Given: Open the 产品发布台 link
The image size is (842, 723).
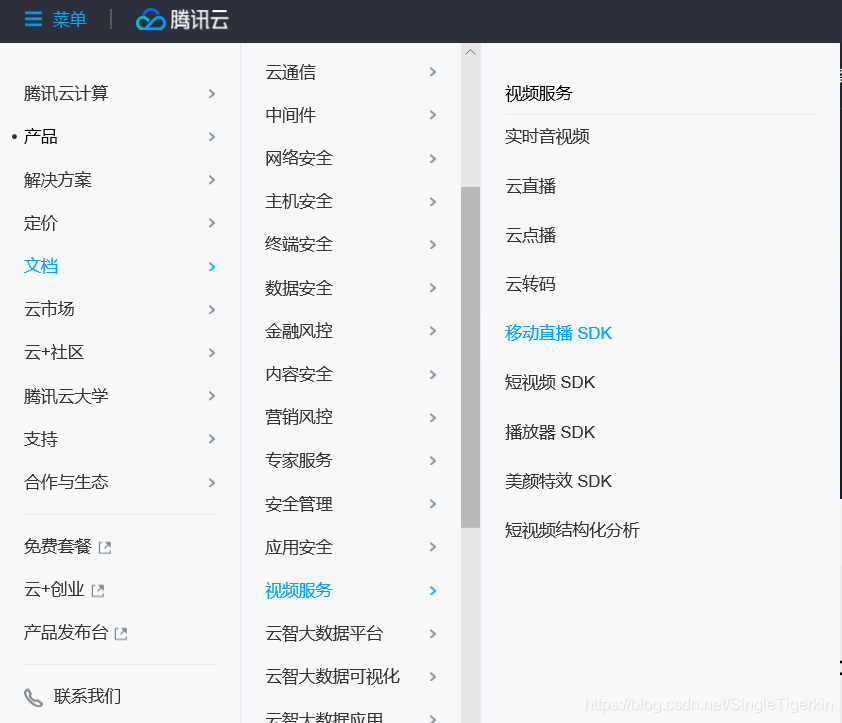Looking at the screenshot, I should (x=66, y=632).
